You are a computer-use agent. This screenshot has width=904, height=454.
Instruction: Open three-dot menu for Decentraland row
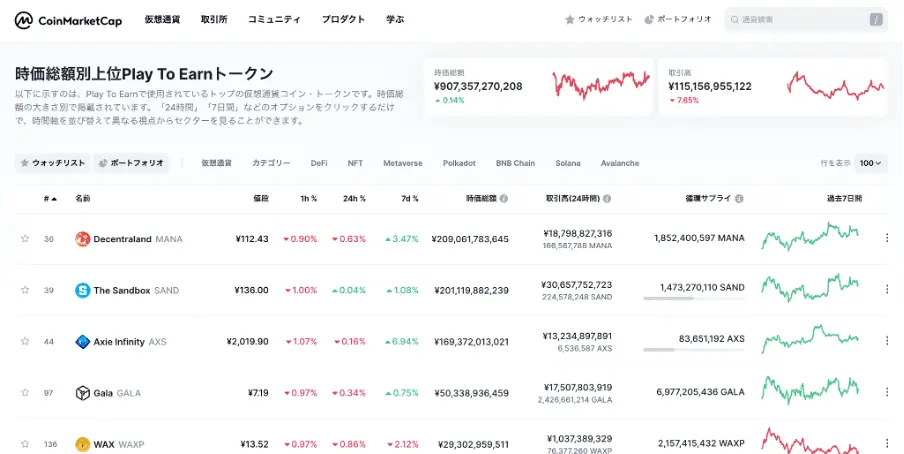[x=887, y=238]
